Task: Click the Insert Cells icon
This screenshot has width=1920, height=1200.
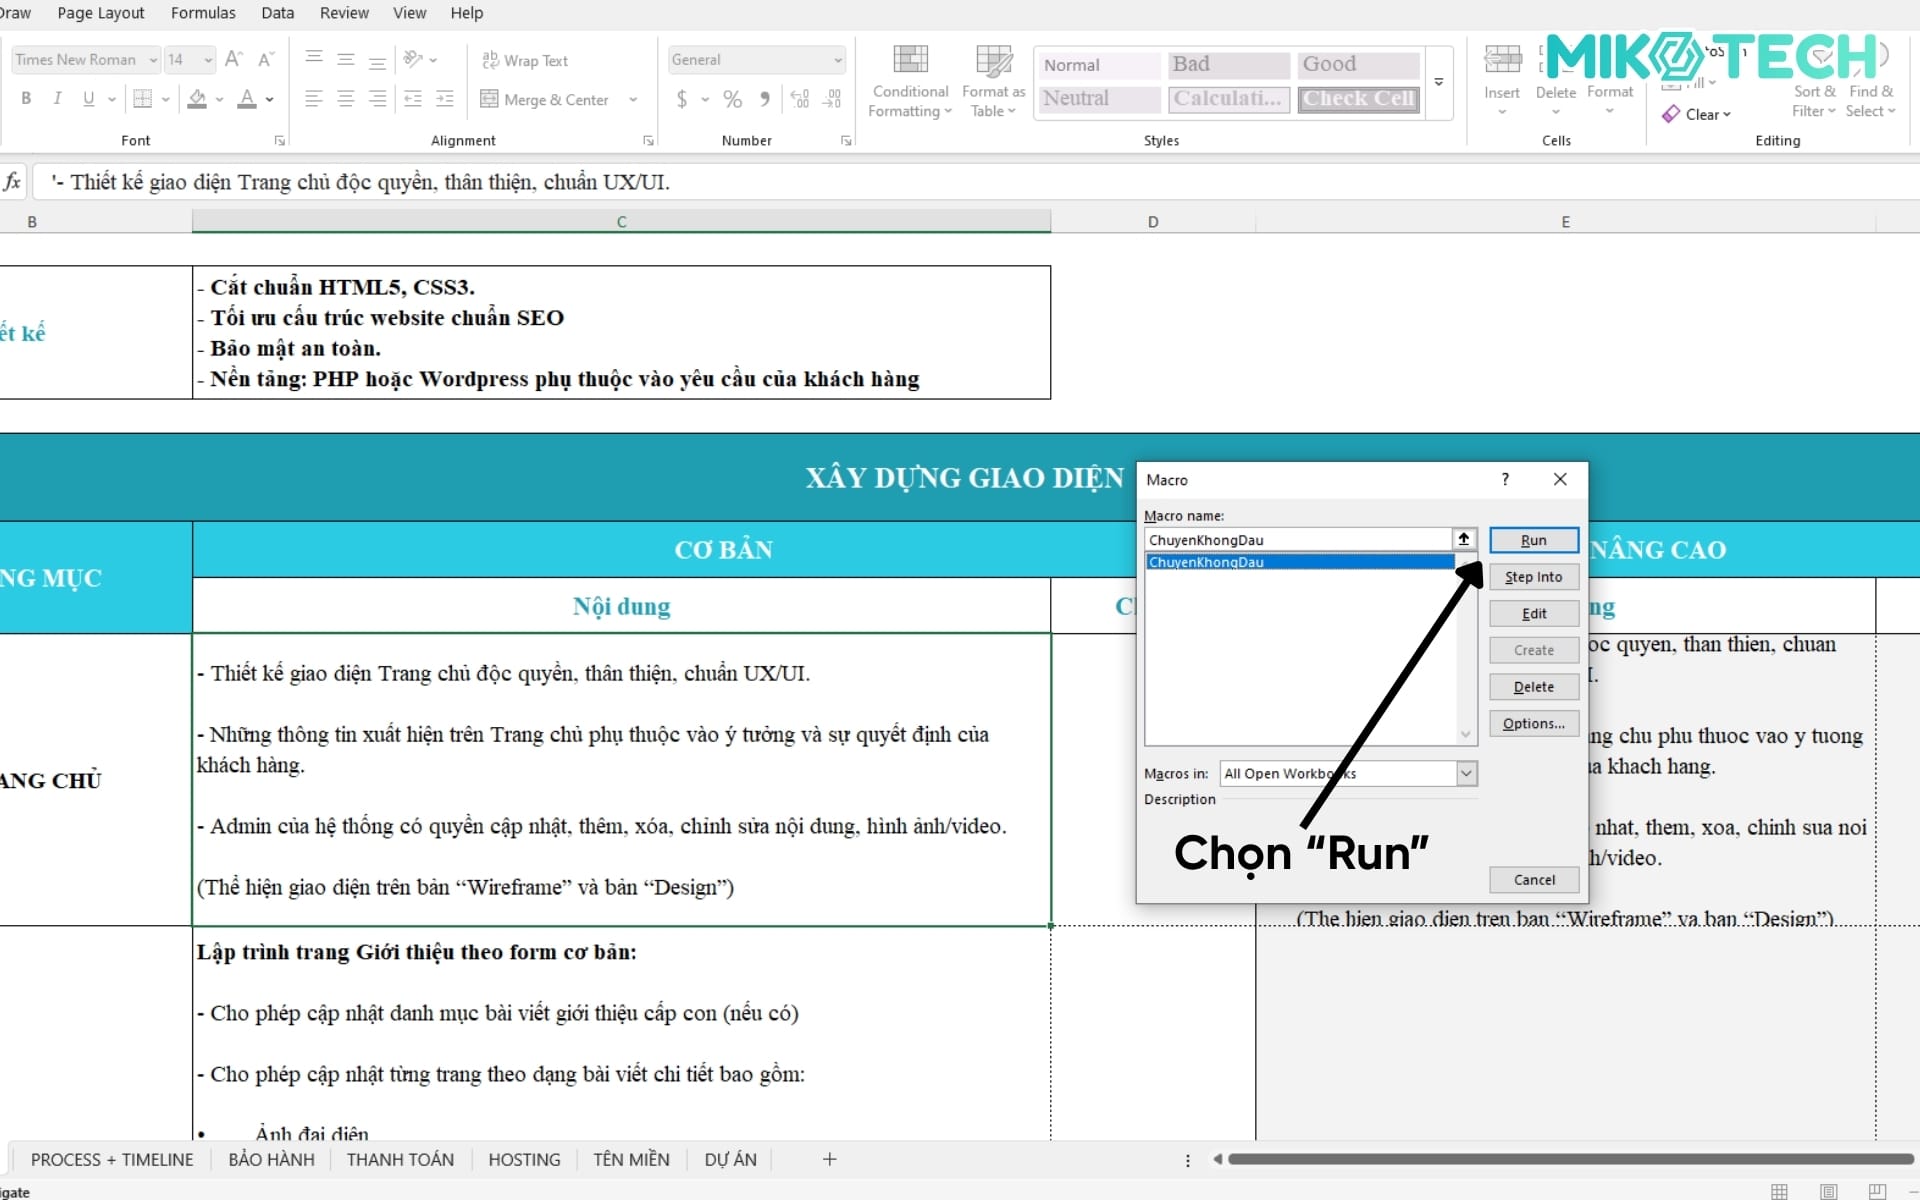Action: point(1502,60)
